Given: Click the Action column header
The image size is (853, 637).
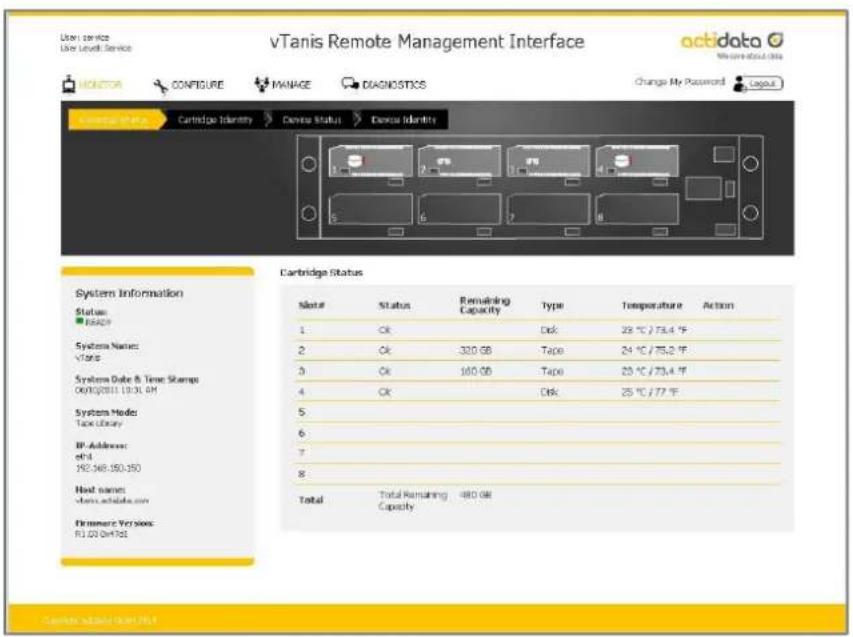Looking at the screenshot, I should coord(718,306).
